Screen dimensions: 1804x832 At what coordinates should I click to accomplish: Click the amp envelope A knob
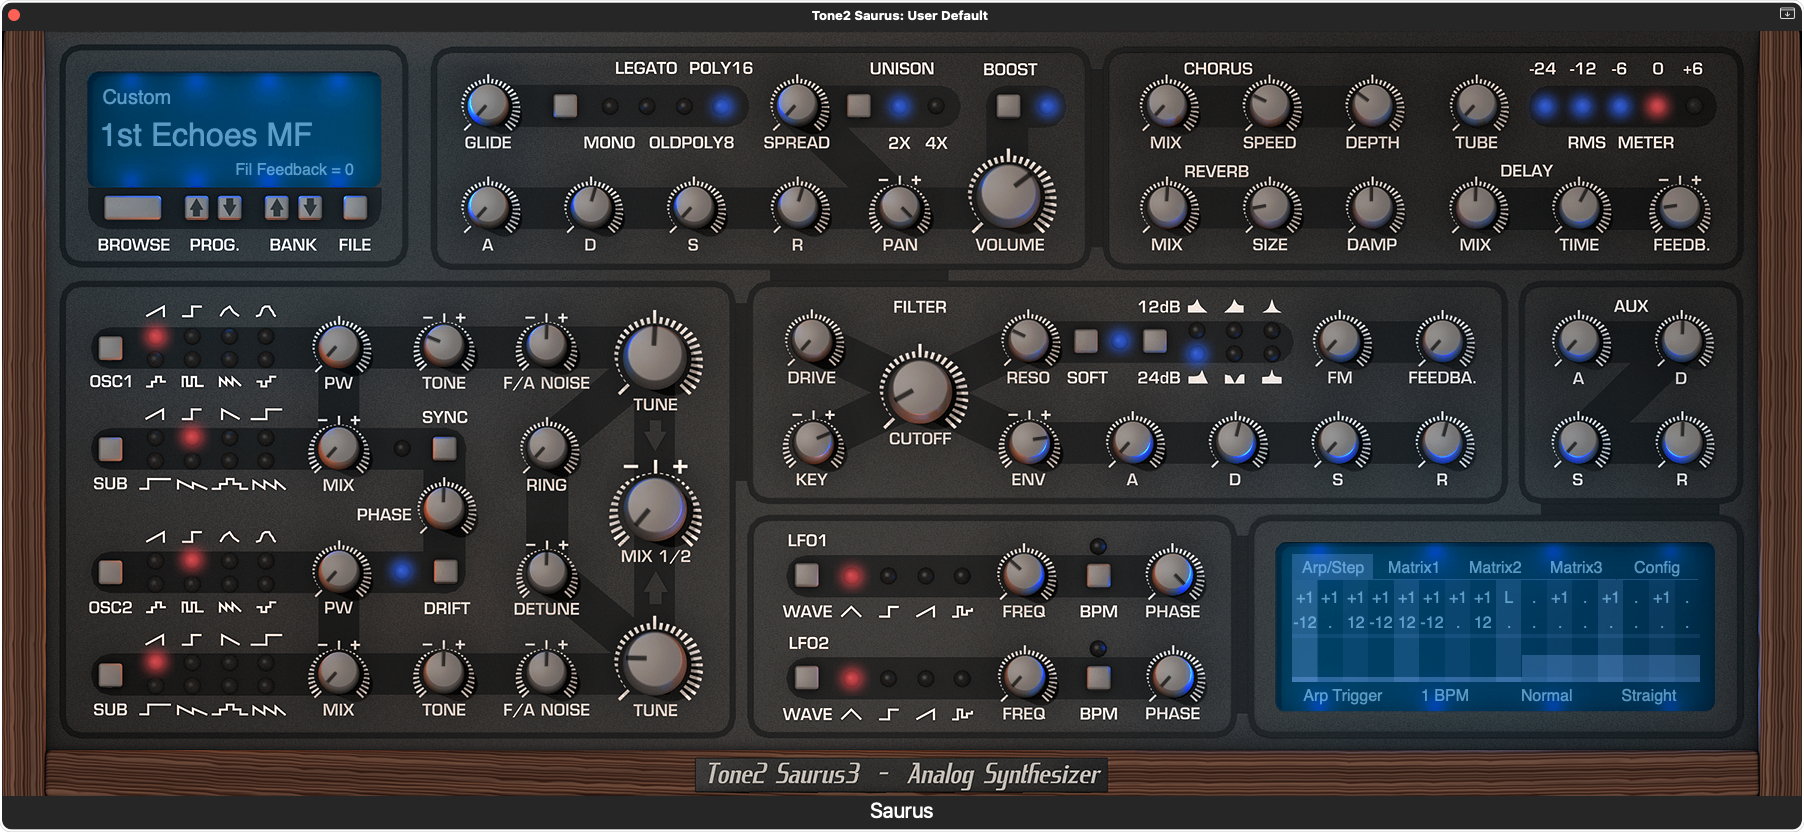[x=489, y=207]
